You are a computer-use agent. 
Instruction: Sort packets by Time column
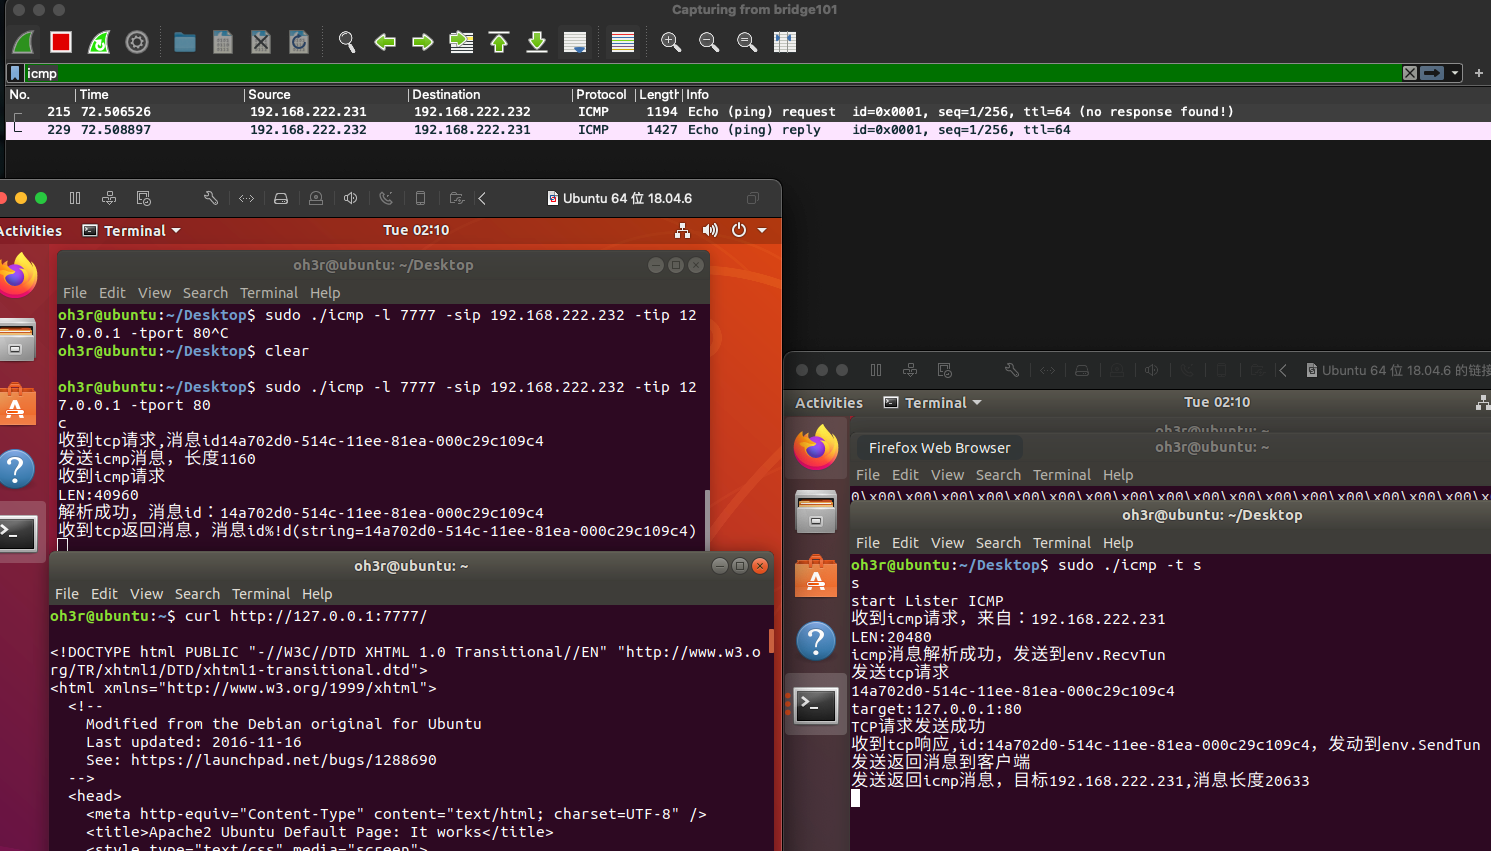[160, 95]
